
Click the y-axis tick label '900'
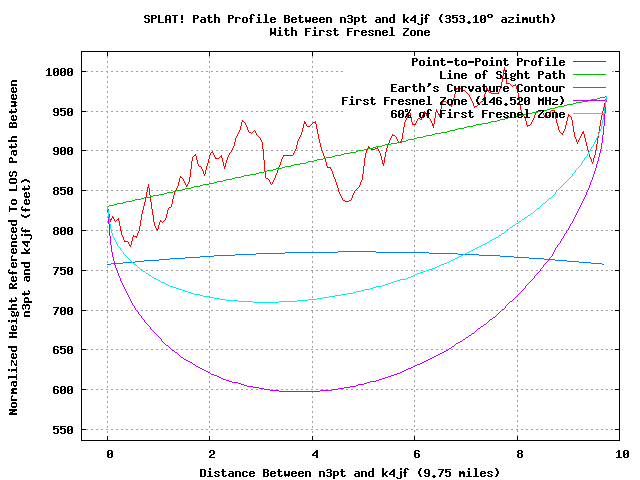63,151
